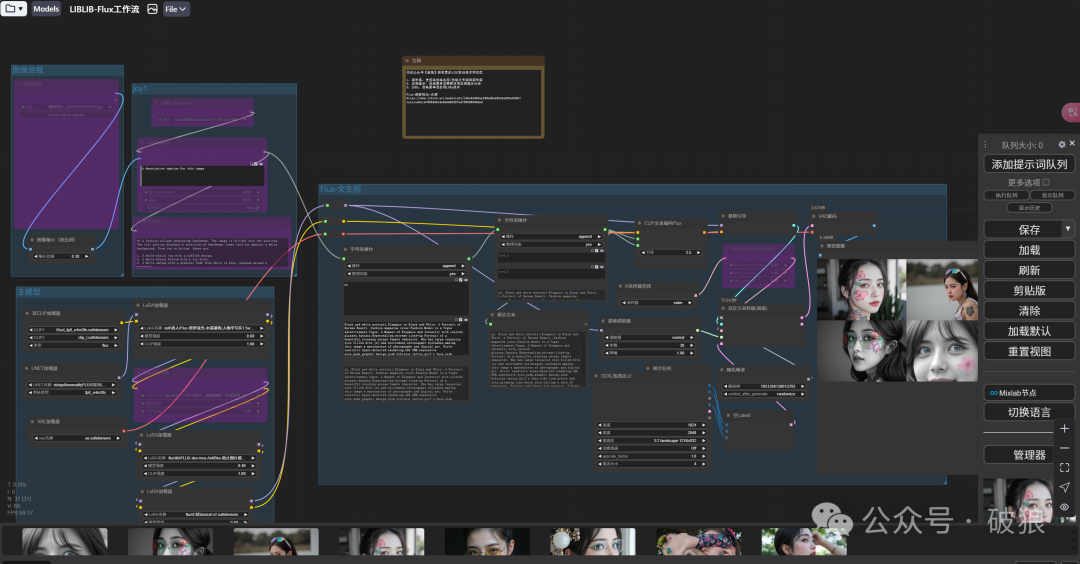Collapse the UNET加载器 node dot
The image size is (1080, 564).
click(x=25, y=368)
